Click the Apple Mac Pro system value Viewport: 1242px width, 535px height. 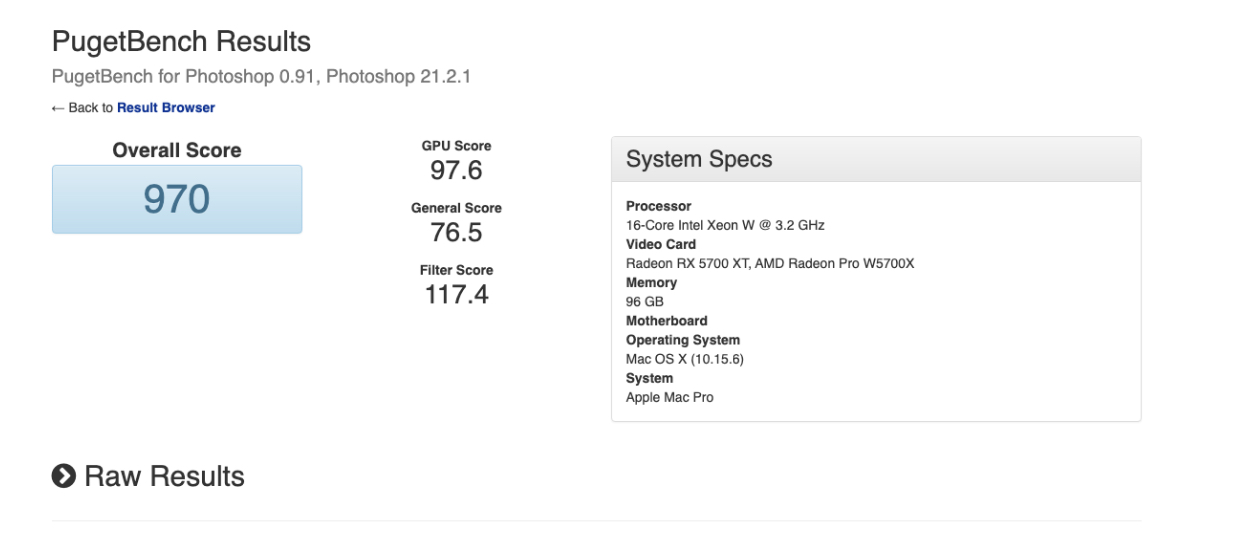point(670,397)
